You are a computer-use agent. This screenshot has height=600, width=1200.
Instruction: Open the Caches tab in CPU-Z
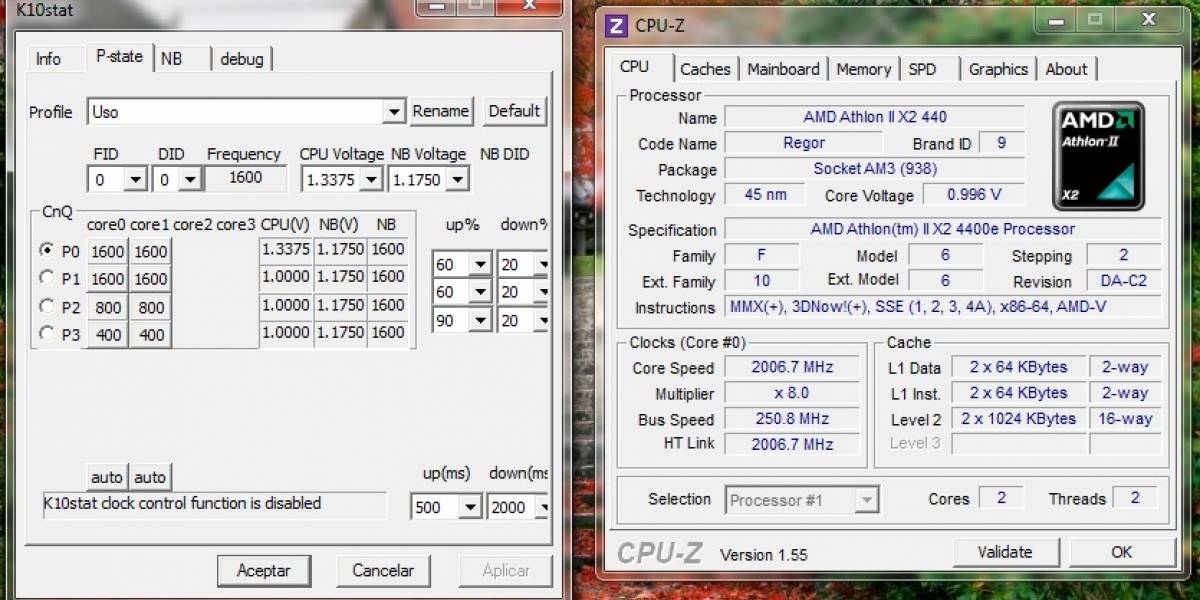(x=705, y=69)
